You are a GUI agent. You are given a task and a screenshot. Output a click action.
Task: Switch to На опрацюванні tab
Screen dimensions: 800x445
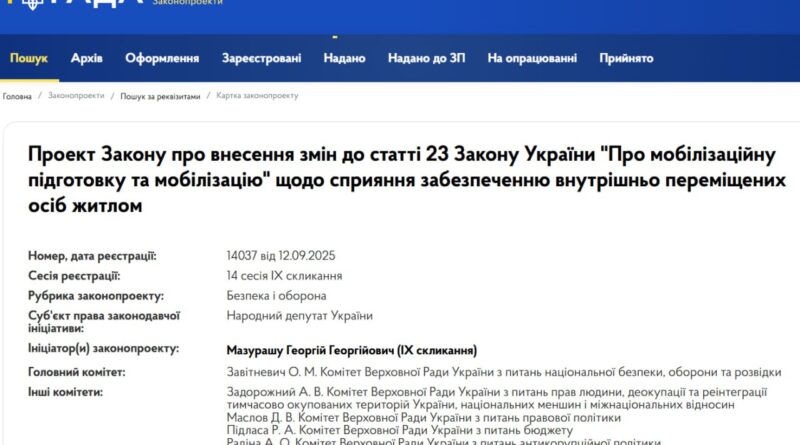point(532,58)
